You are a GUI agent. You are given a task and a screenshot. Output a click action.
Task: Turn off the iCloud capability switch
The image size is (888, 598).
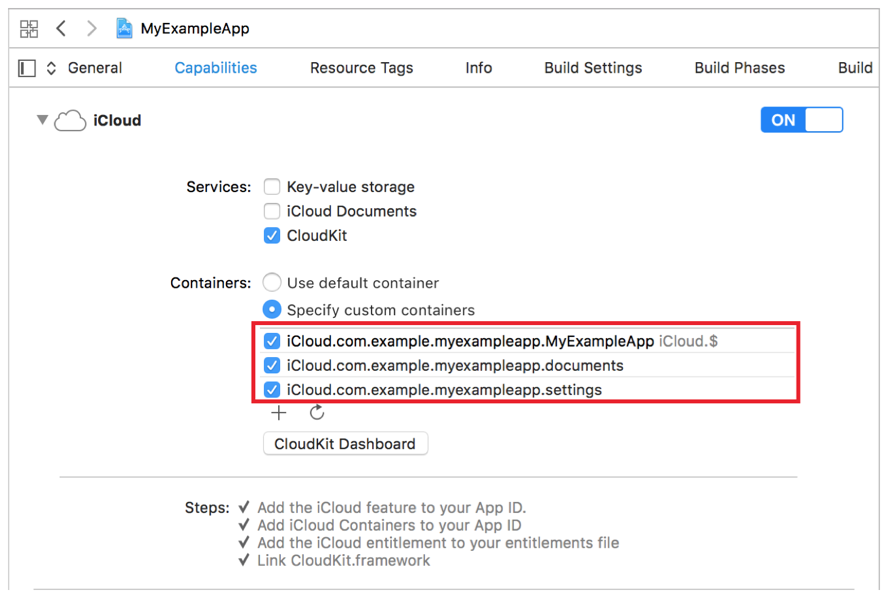[x=802, y=120]
